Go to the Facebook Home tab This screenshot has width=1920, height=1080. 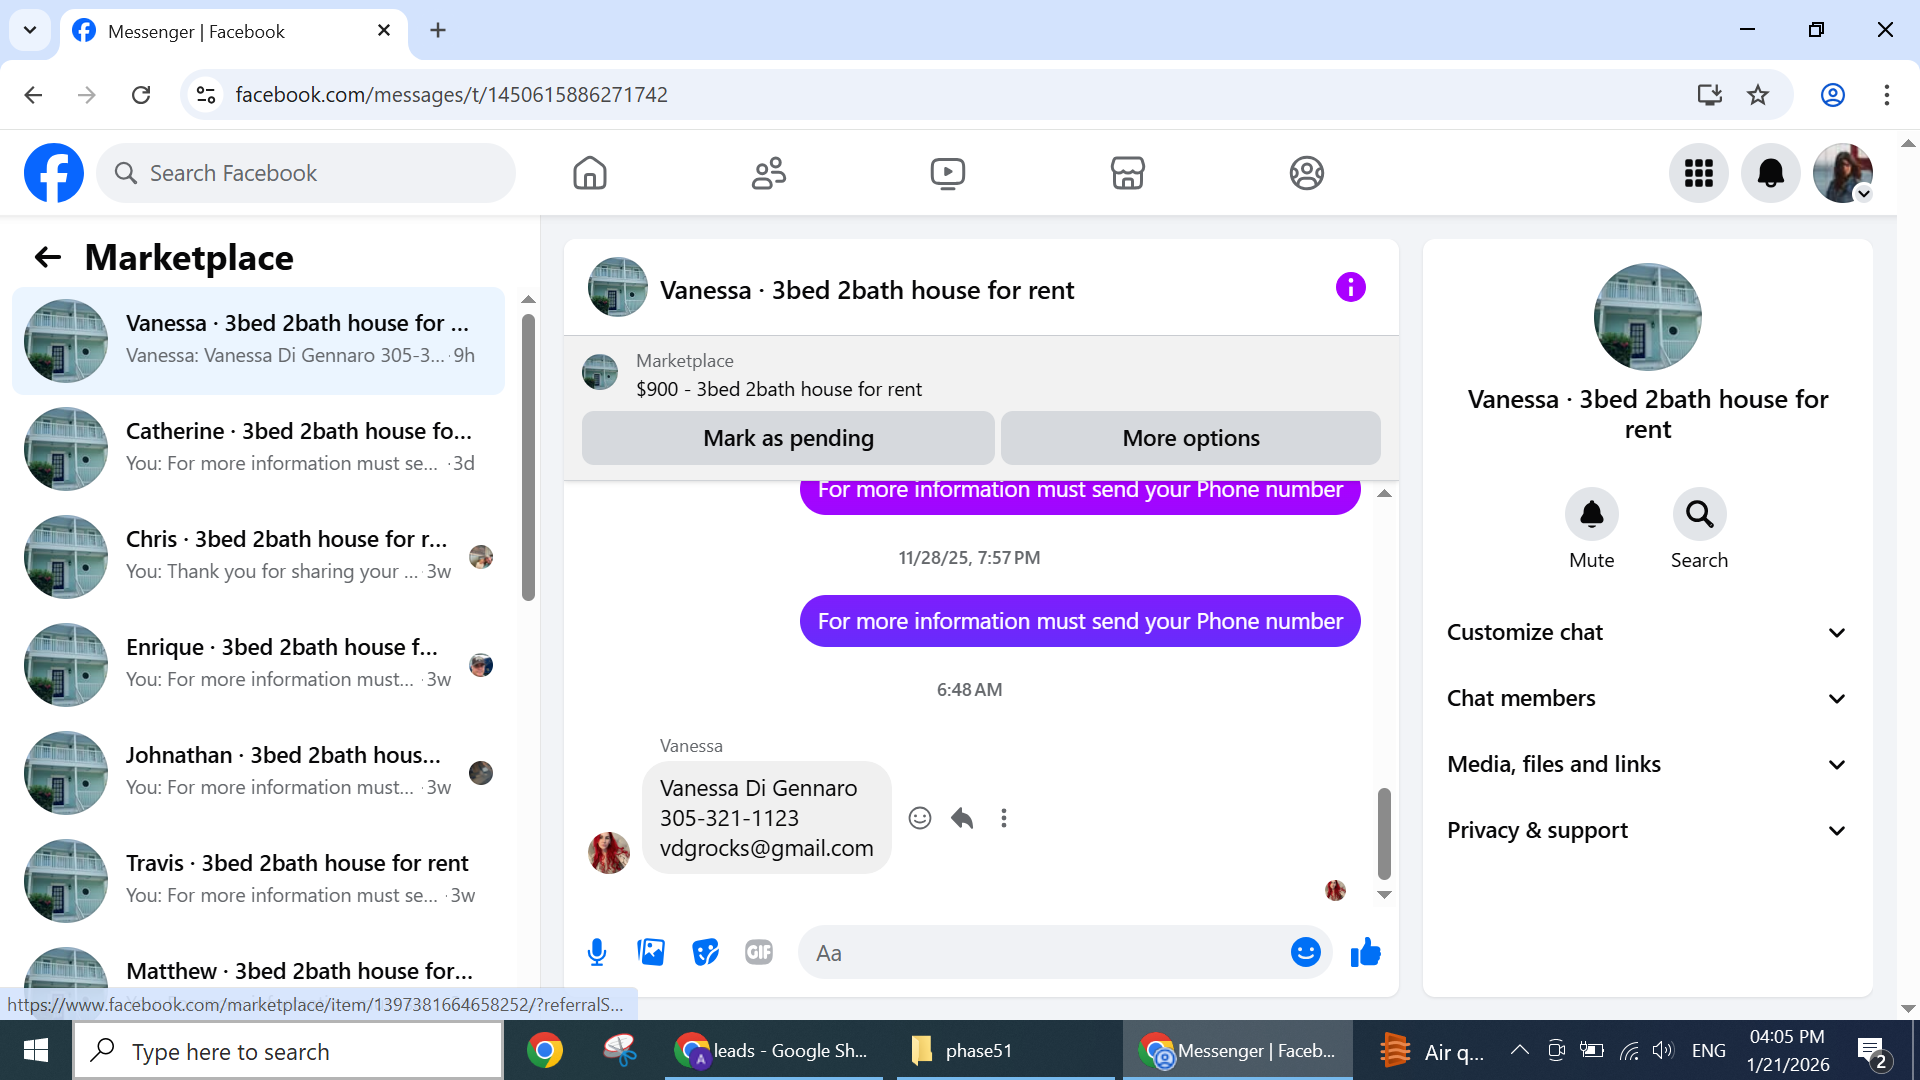coord(590,173)
